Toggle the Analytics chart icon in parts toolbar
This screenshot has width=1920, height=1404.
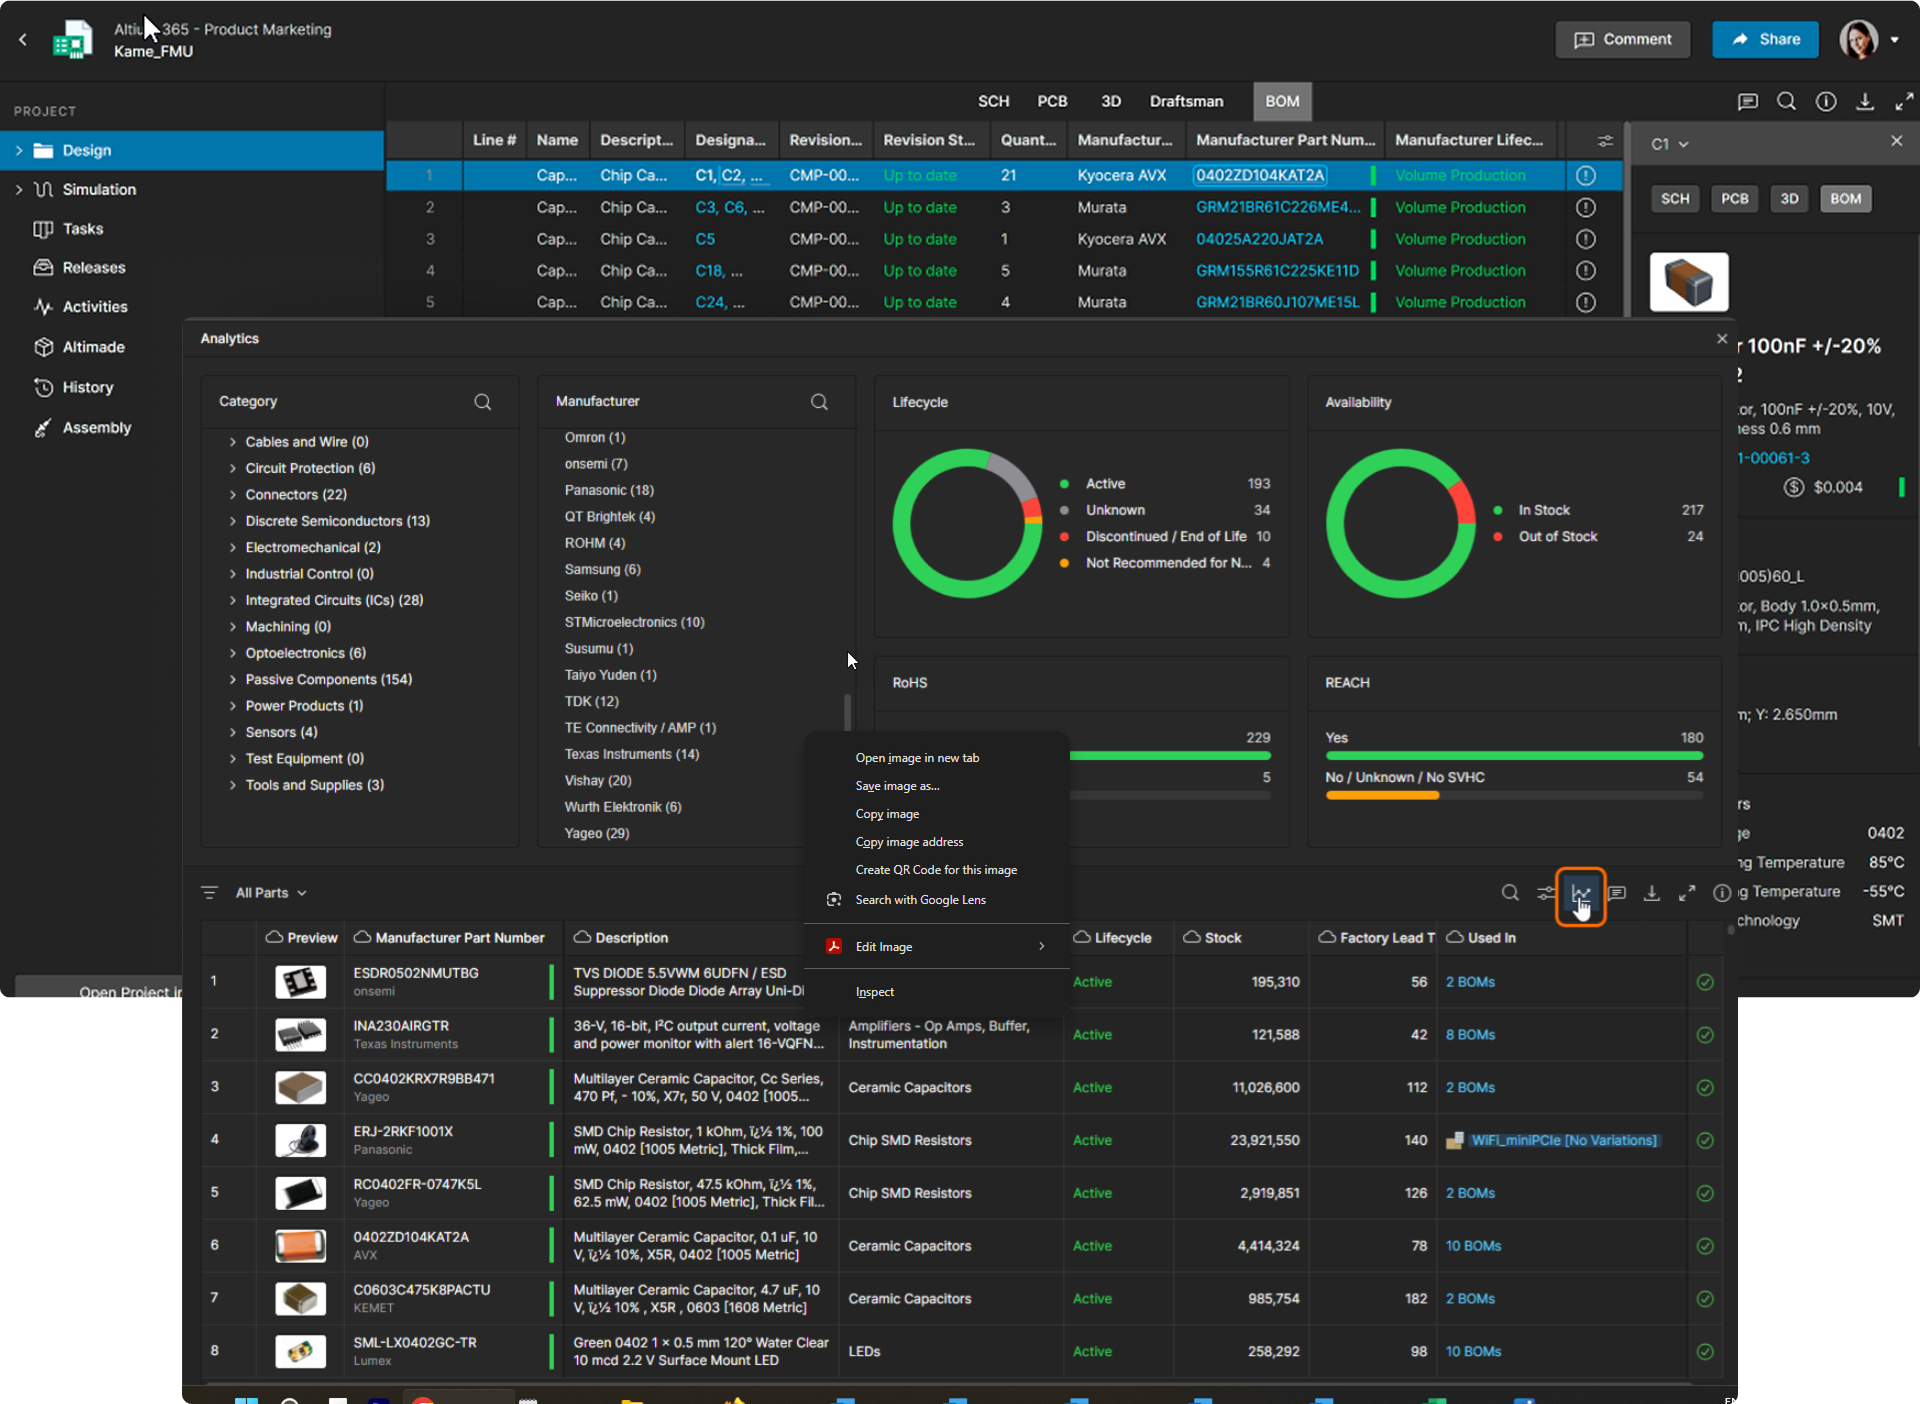(1580, 893)
